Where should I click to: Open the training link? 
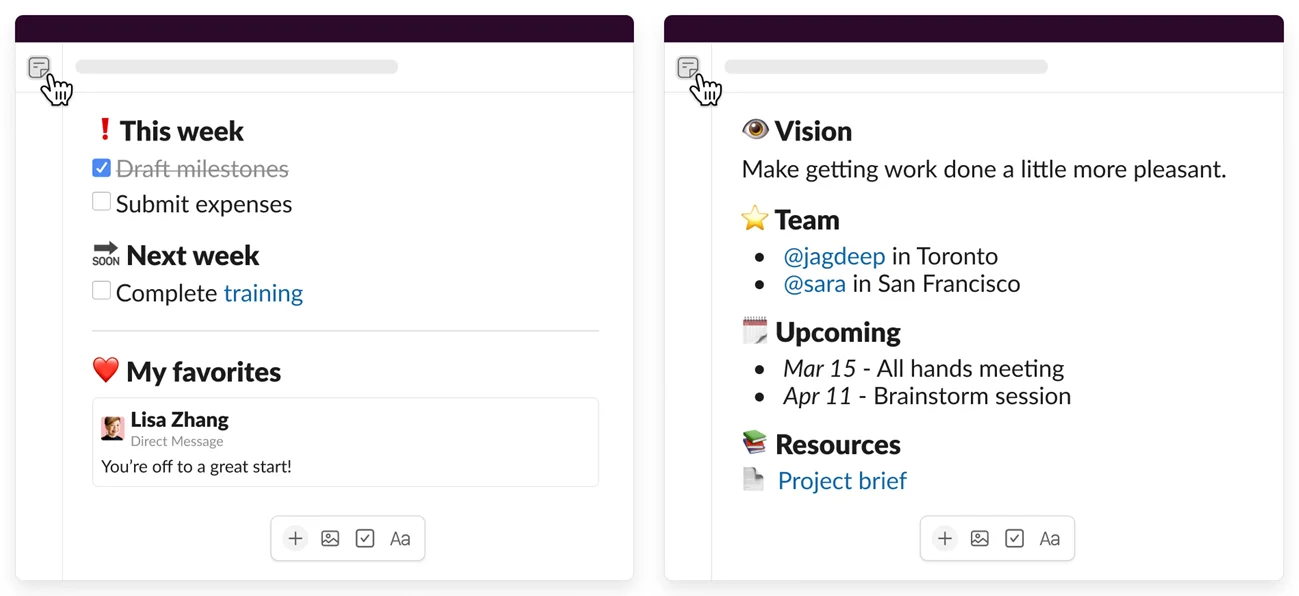click(263, 293)
